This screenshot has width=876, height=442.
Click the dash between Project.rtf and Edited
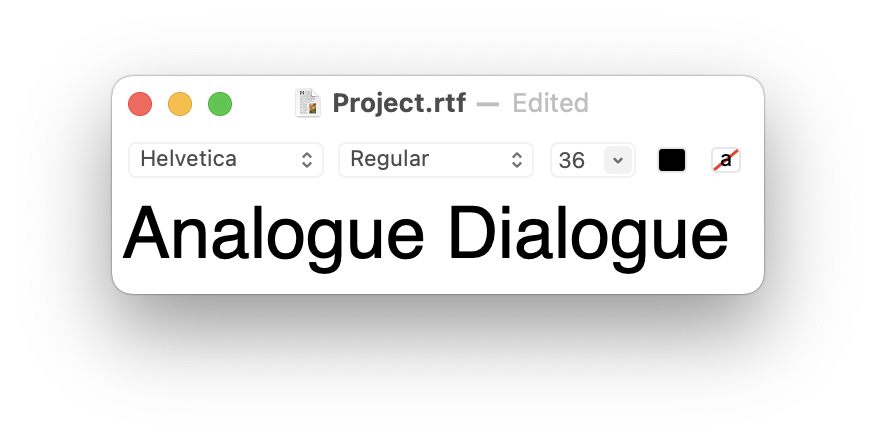[488, 104]
